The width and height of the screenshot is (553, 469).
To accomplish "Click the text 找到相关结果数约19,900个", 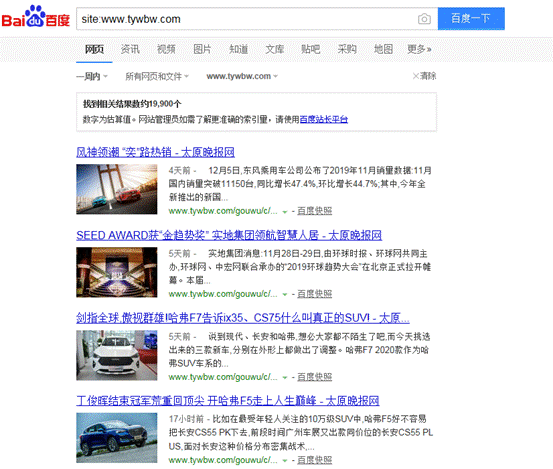I will 132,104.
